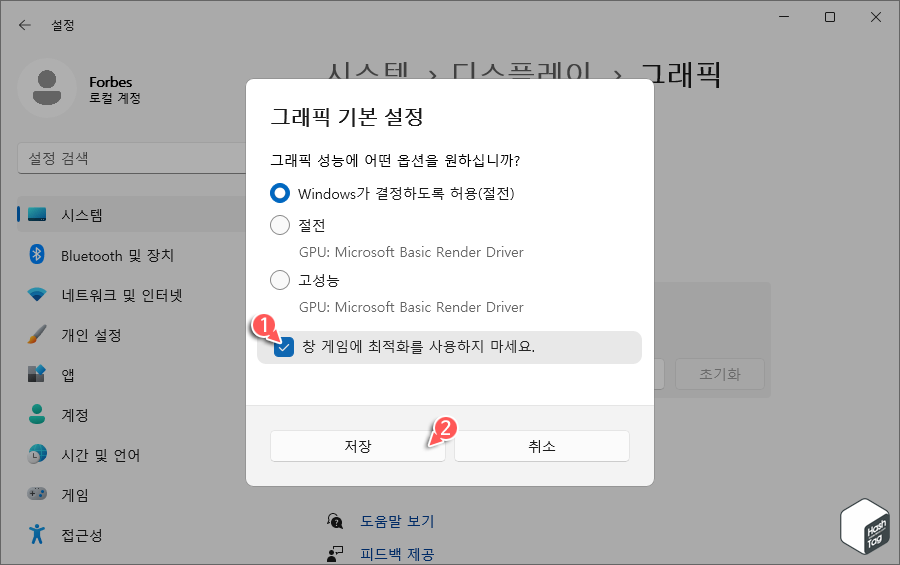Click the Forbes user avatar icon

(x=47, y=88)
